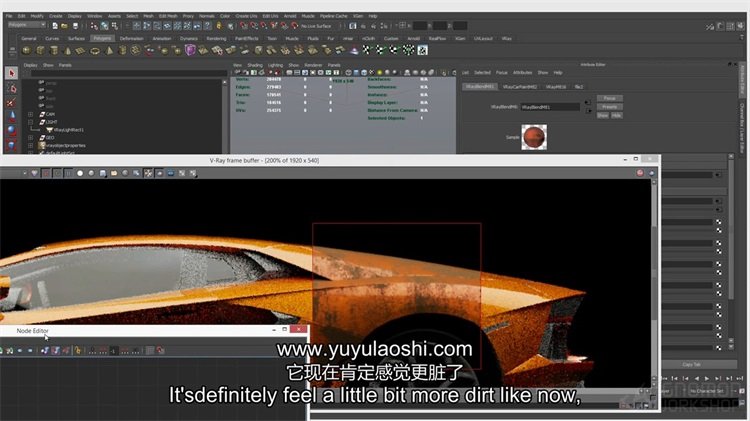The height and width of the screenshot is (421, 750).
Task: Click the Save Scene icon
Action: 75,26
